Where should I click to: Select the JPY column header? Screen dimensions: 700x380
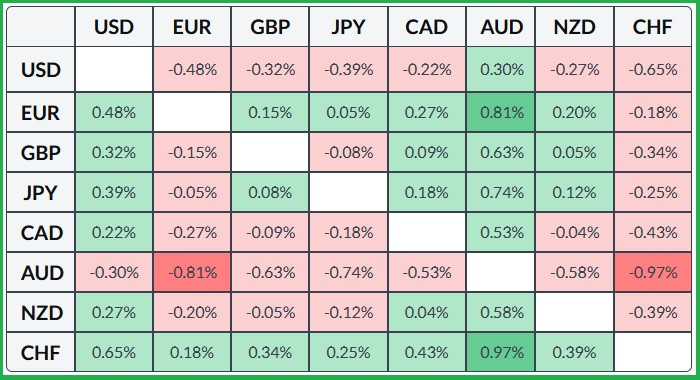(x=349, y=27)
